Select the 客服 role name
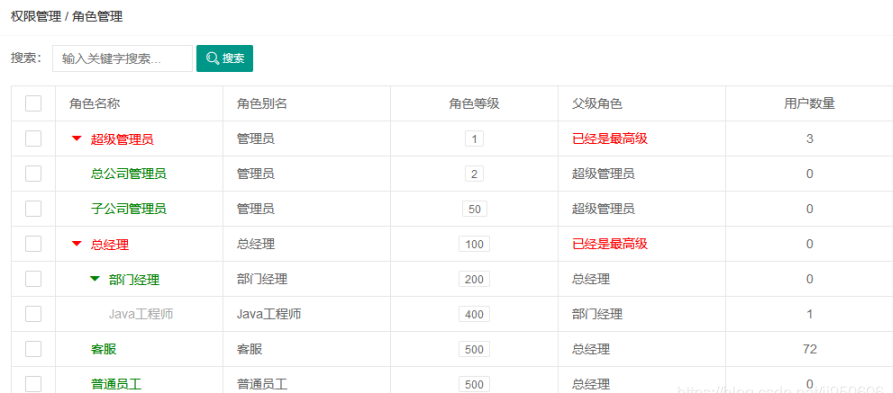 103,349
